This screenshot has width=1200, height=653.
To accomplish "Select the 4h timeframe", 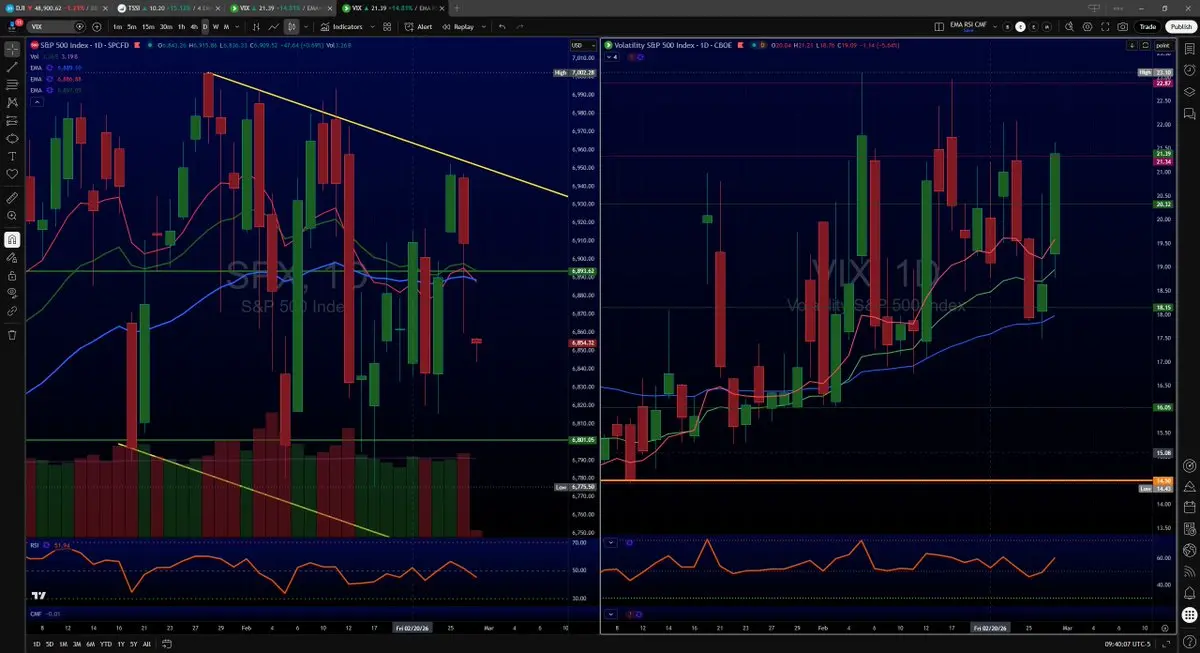I will coord(193,26).
